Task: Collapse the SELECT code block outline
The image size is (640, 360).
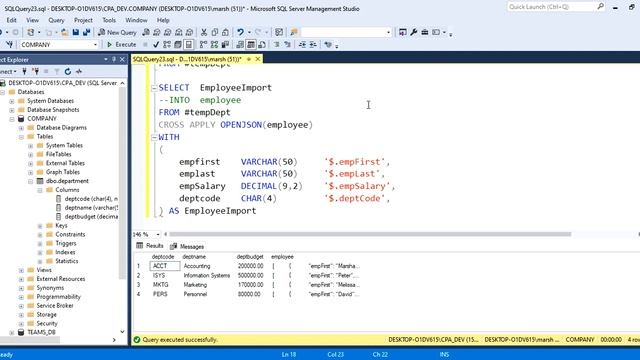Action: (154, 88)
